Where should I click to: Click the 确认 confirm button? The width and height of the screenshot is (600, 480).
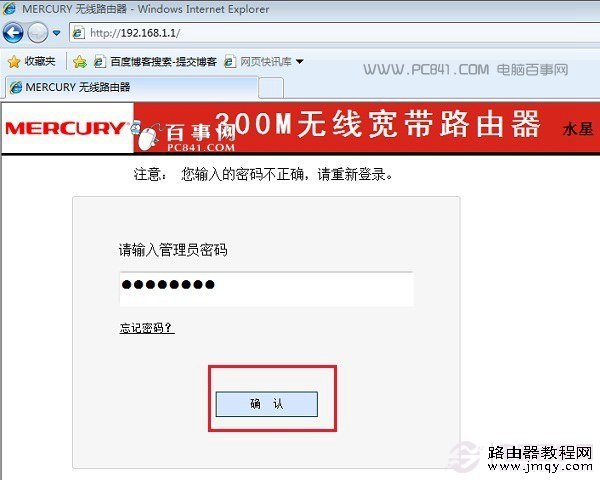point(267,404)
